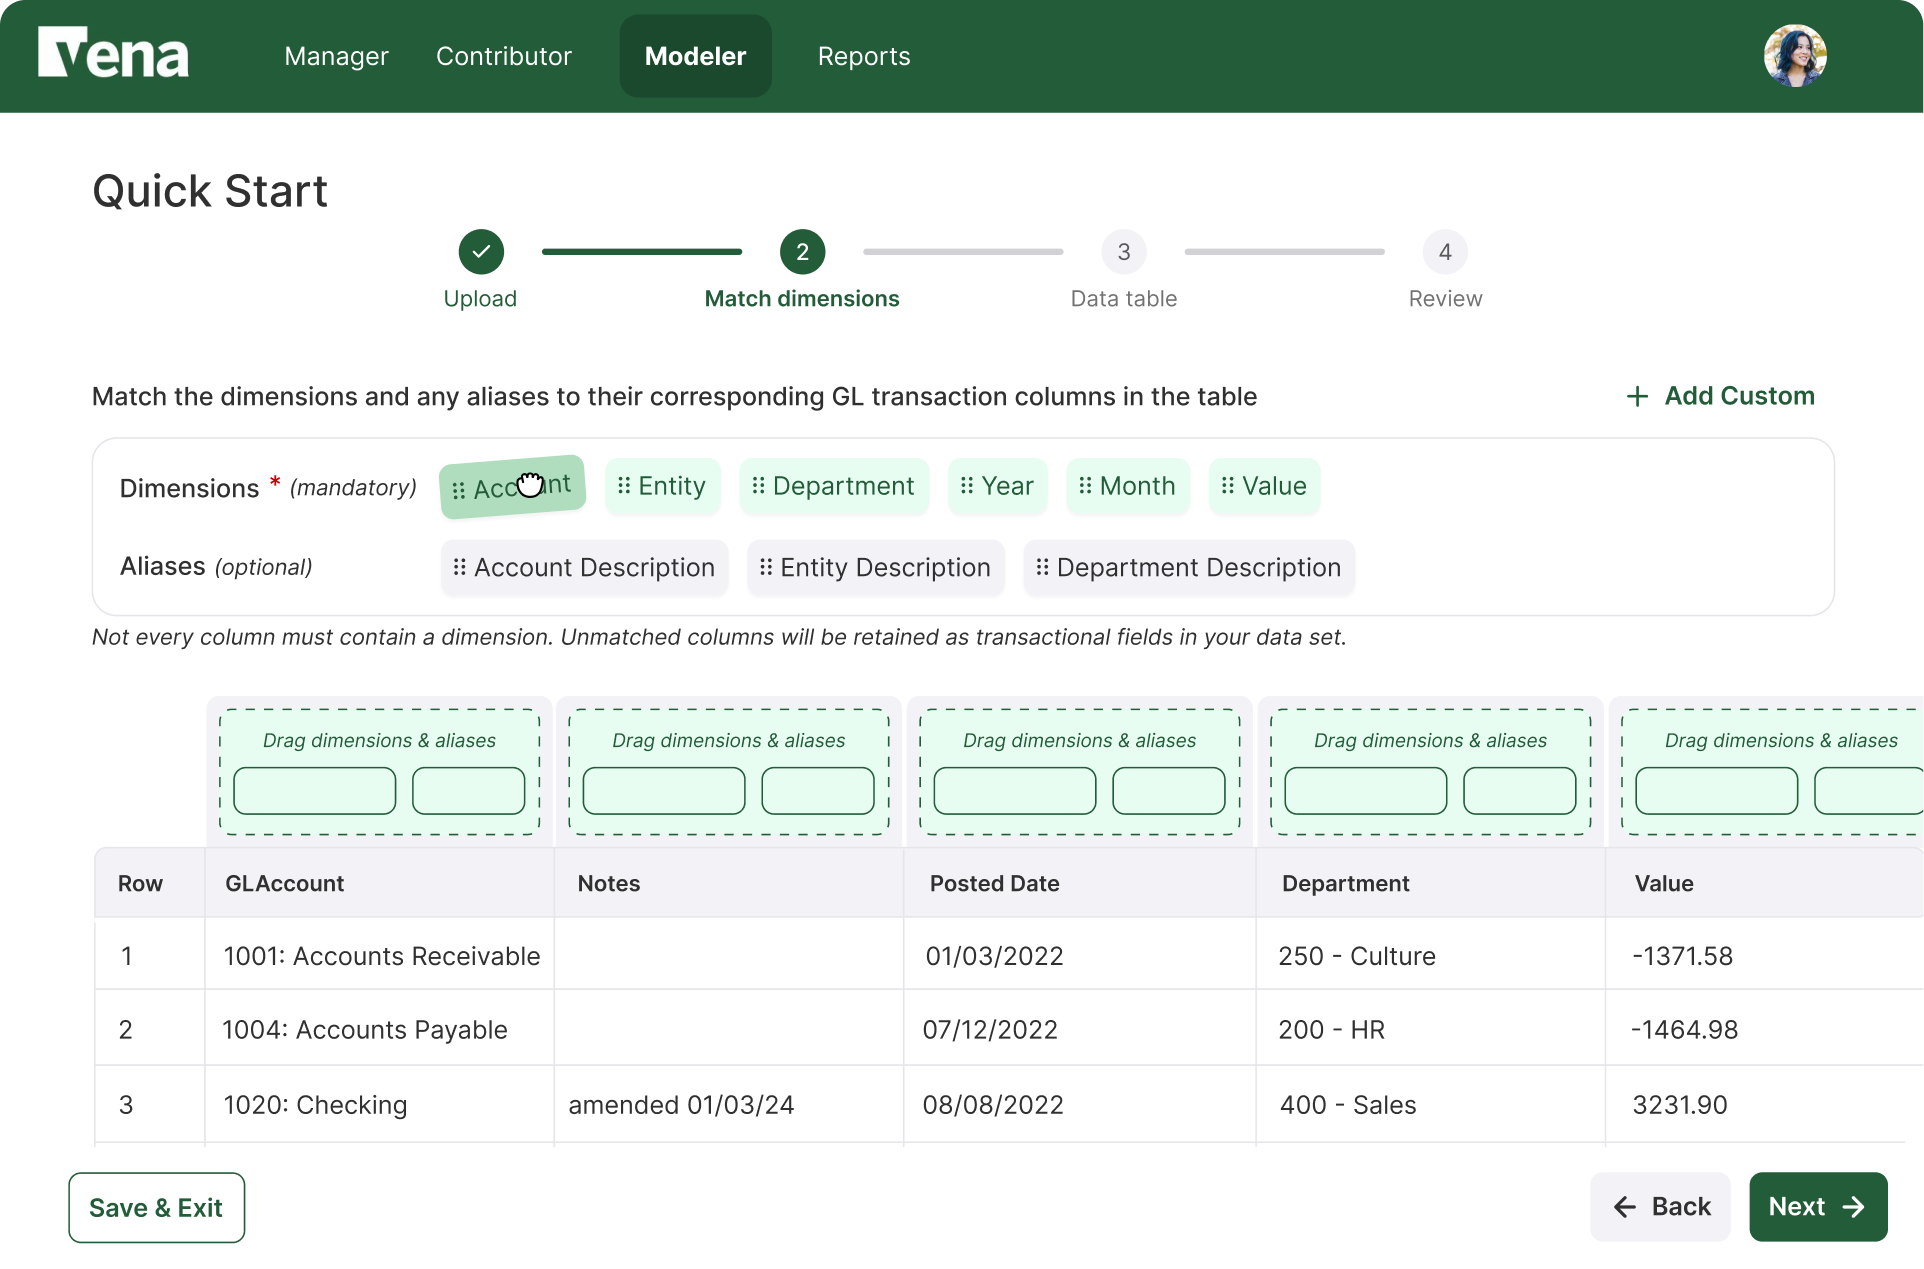Select cell '07/12/2022'

coord(1080,1030)
